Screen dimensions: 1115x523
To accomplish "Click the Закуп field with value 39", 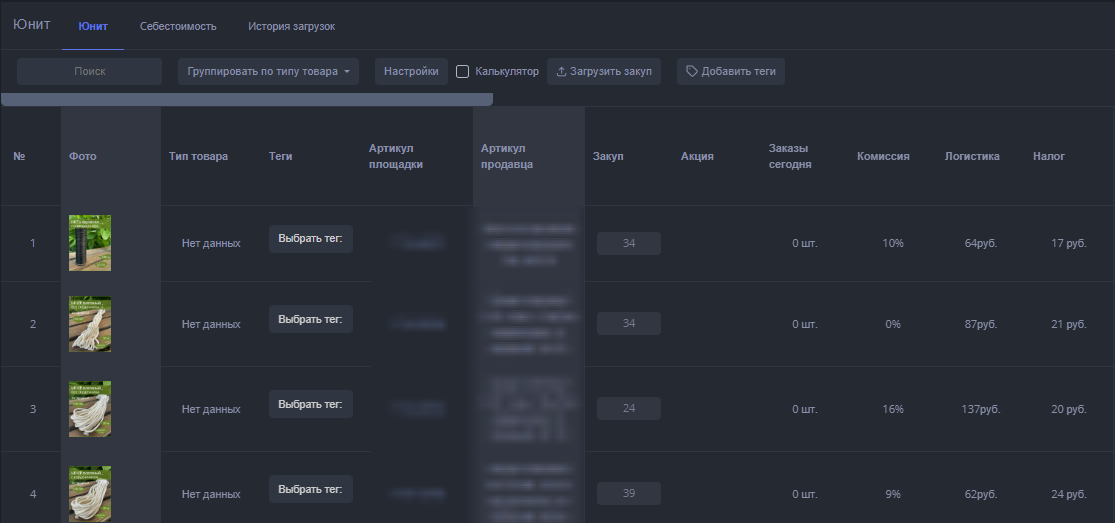I will pos(628,494).
